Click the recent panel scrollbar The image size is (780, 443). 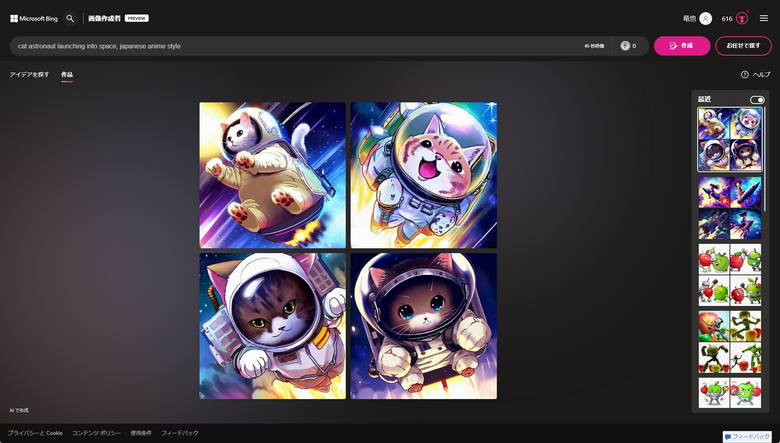(x=765, y=159)
